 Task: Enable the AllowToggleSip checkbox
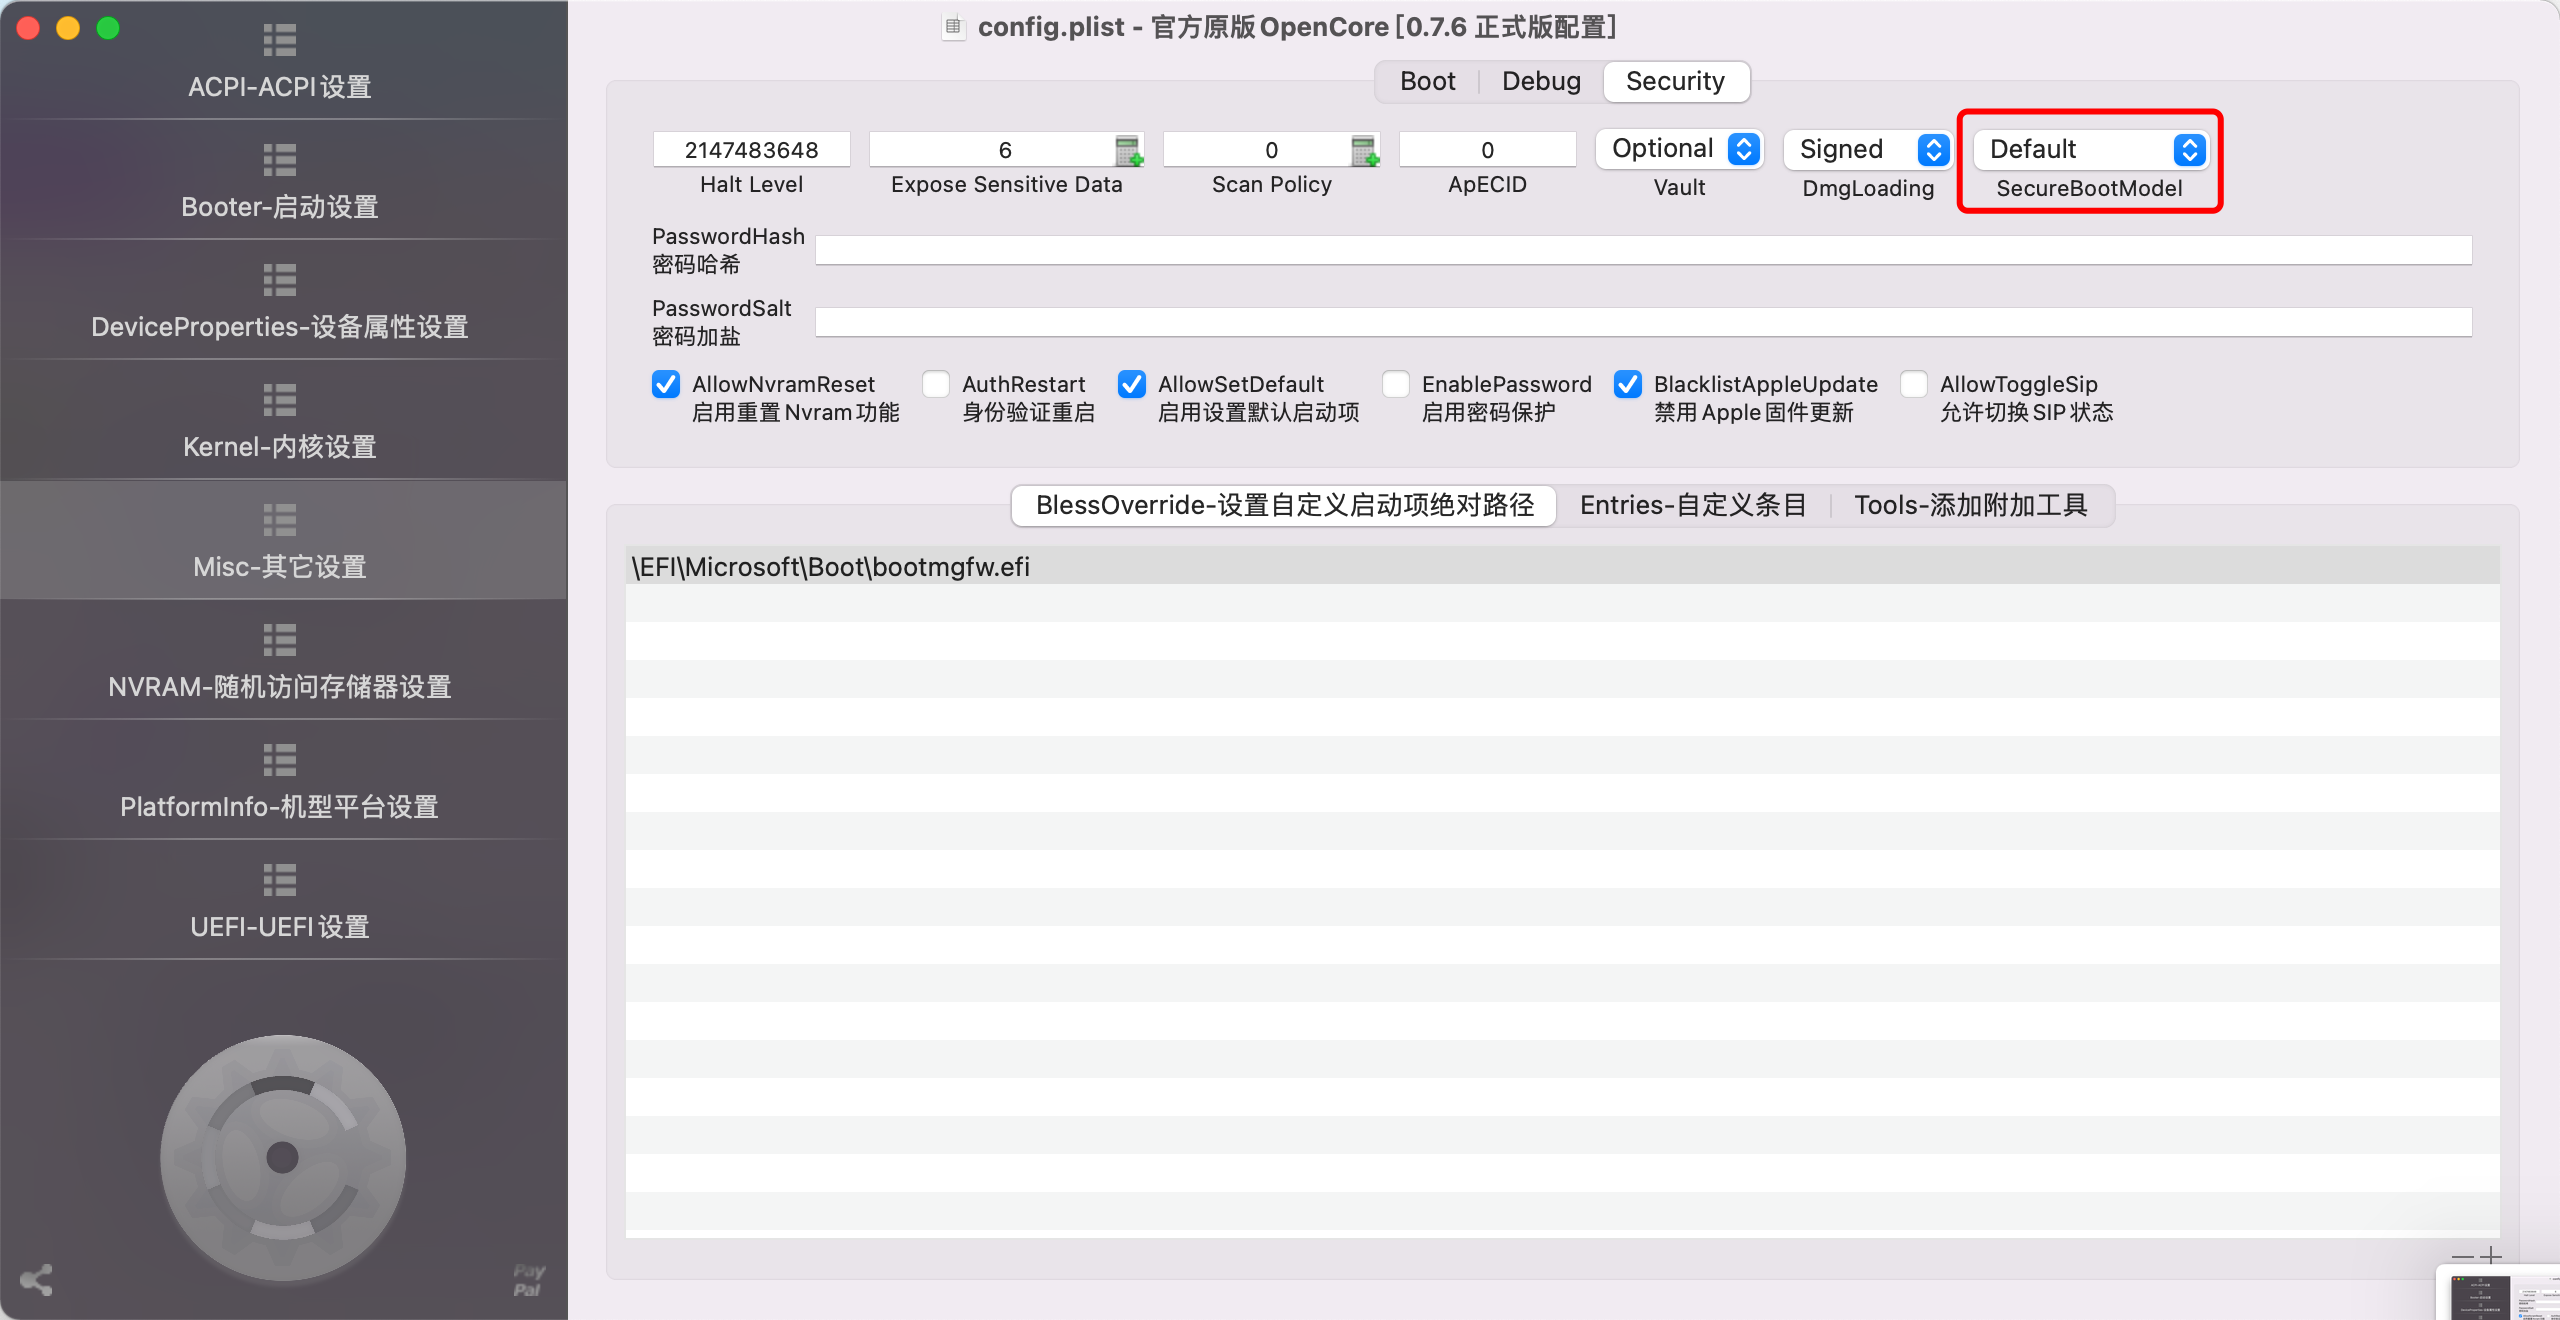pyautogui.click(x=1913, y=384)
